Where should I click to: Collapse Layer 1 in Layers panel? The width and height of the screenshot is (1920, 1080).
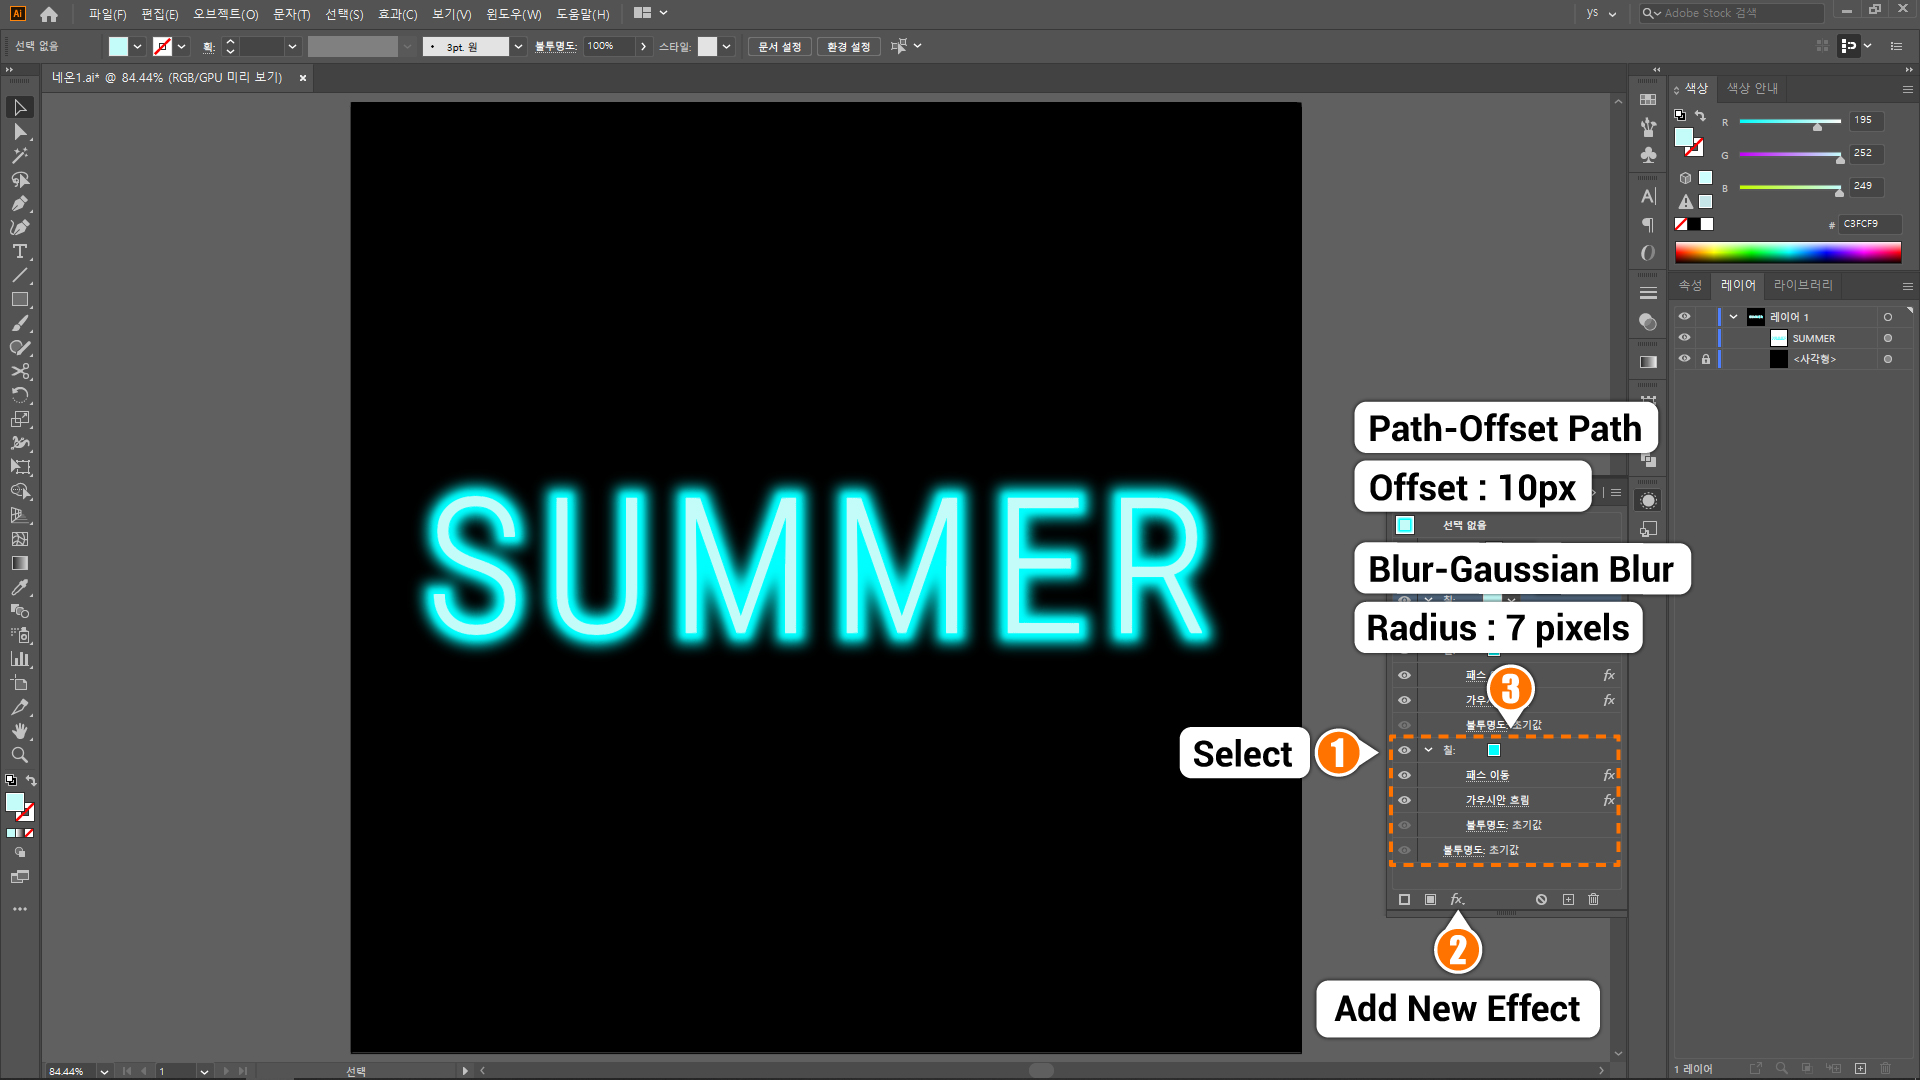pyautogui.click(x=1733, y=317)
